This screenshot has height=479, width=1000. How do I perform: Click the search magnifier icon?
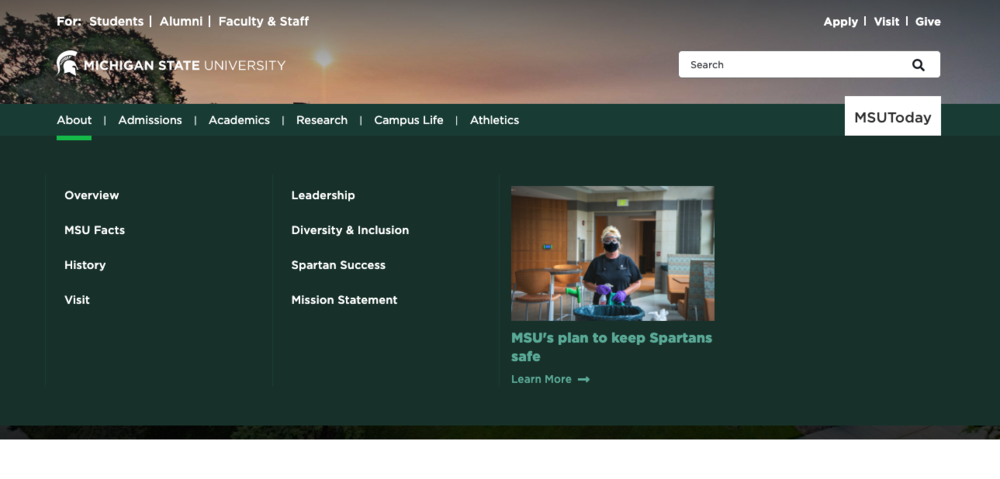(918, 64)
